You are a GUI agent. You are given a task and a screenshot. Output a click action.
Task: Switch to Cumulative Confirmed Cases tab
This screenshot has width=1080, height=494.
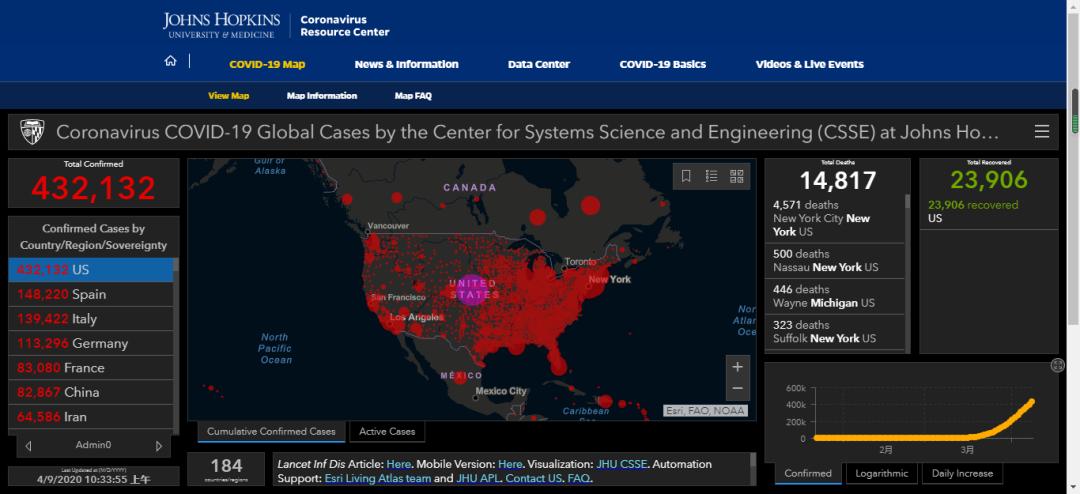(x=271, y=431)
